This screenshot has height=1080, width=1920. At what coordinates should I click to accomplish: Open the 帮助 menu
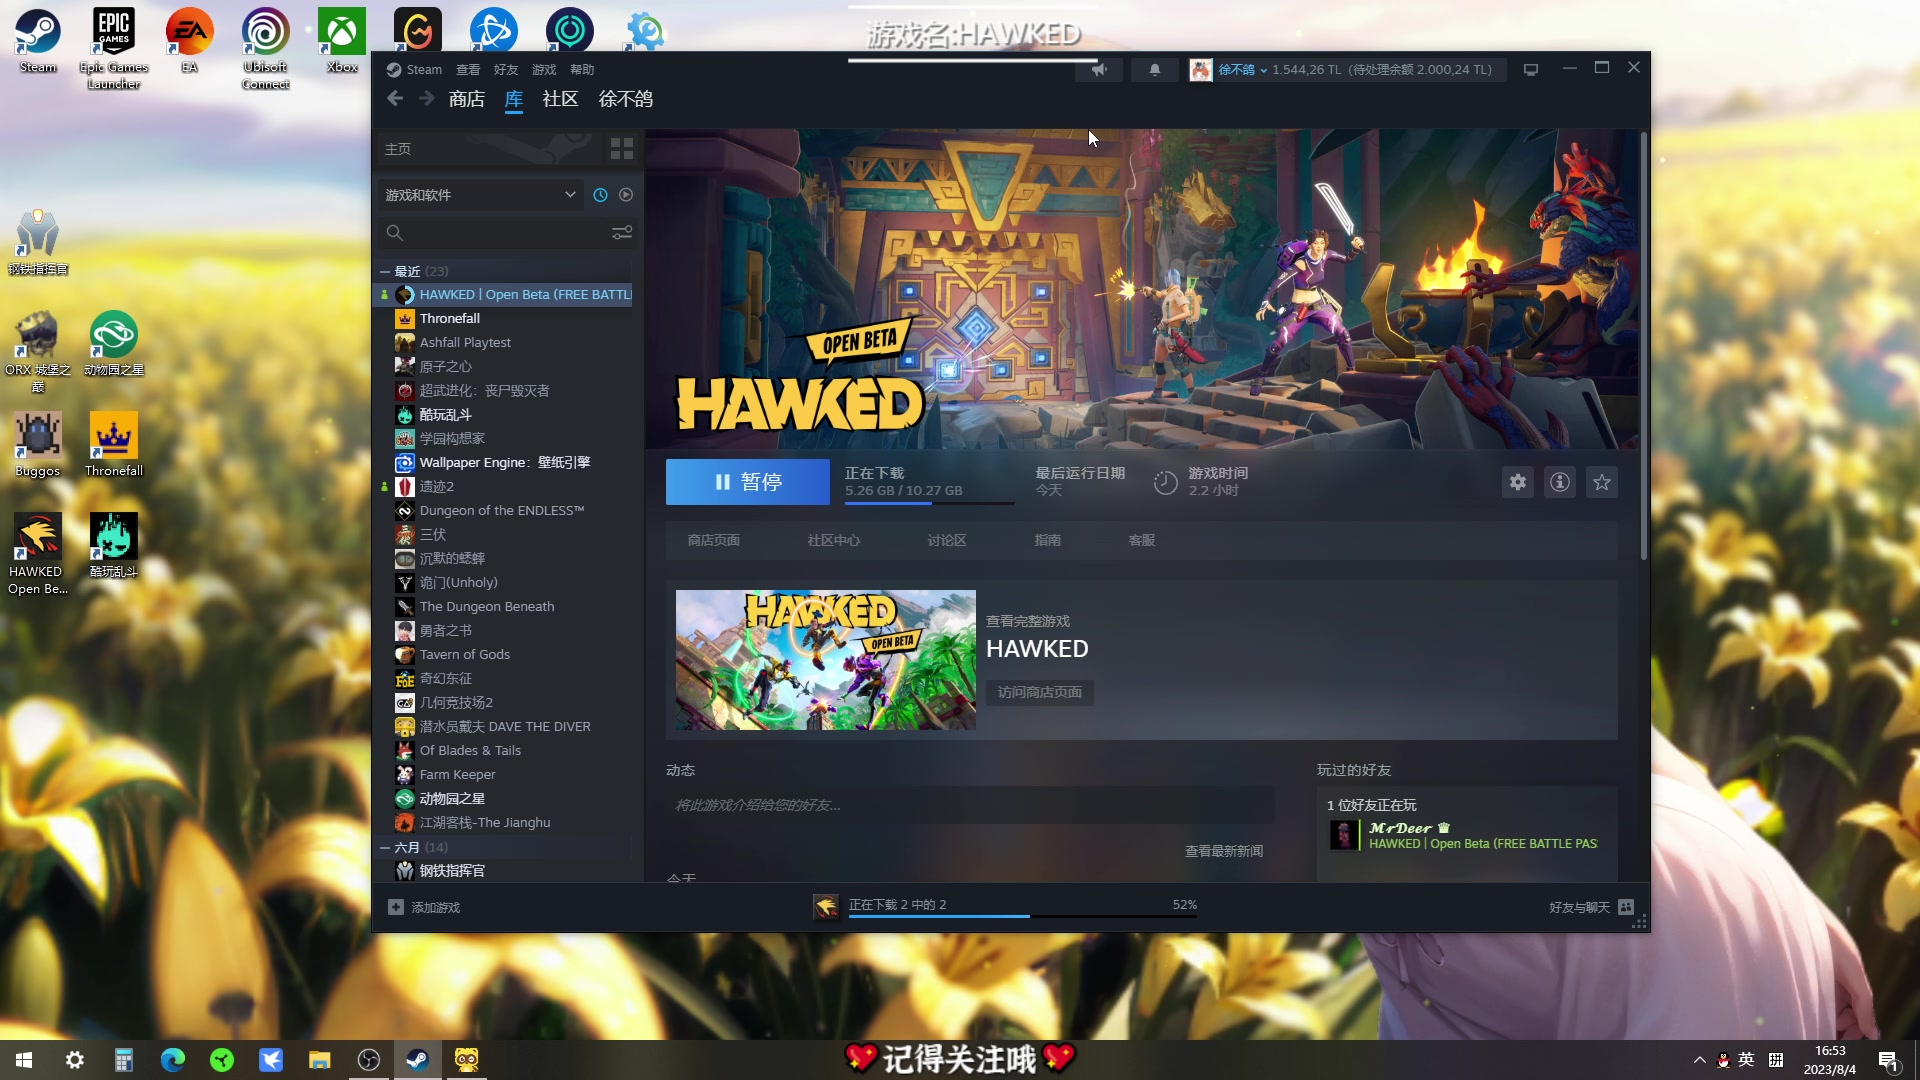(x=582, y=70)
